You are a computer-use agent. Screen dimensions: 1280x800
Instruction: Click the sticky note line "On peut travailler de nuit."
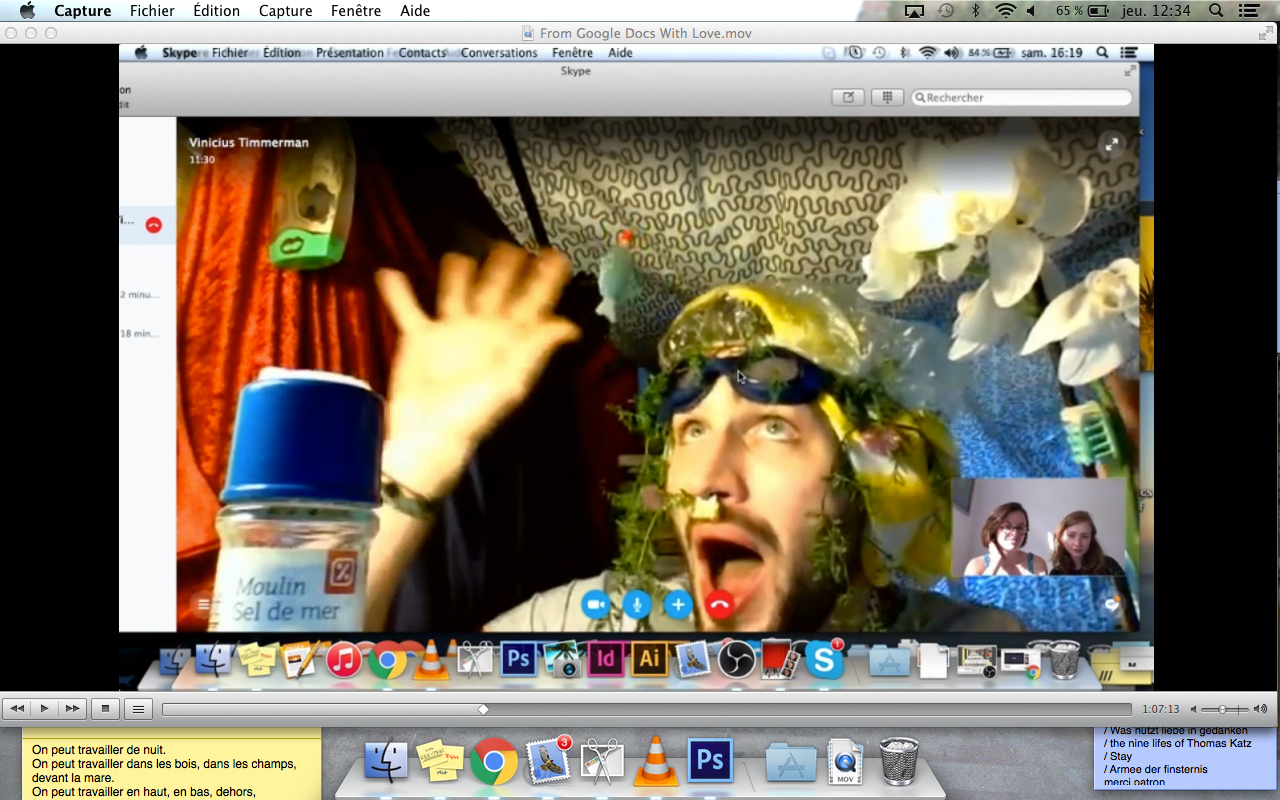coord(99,750)
